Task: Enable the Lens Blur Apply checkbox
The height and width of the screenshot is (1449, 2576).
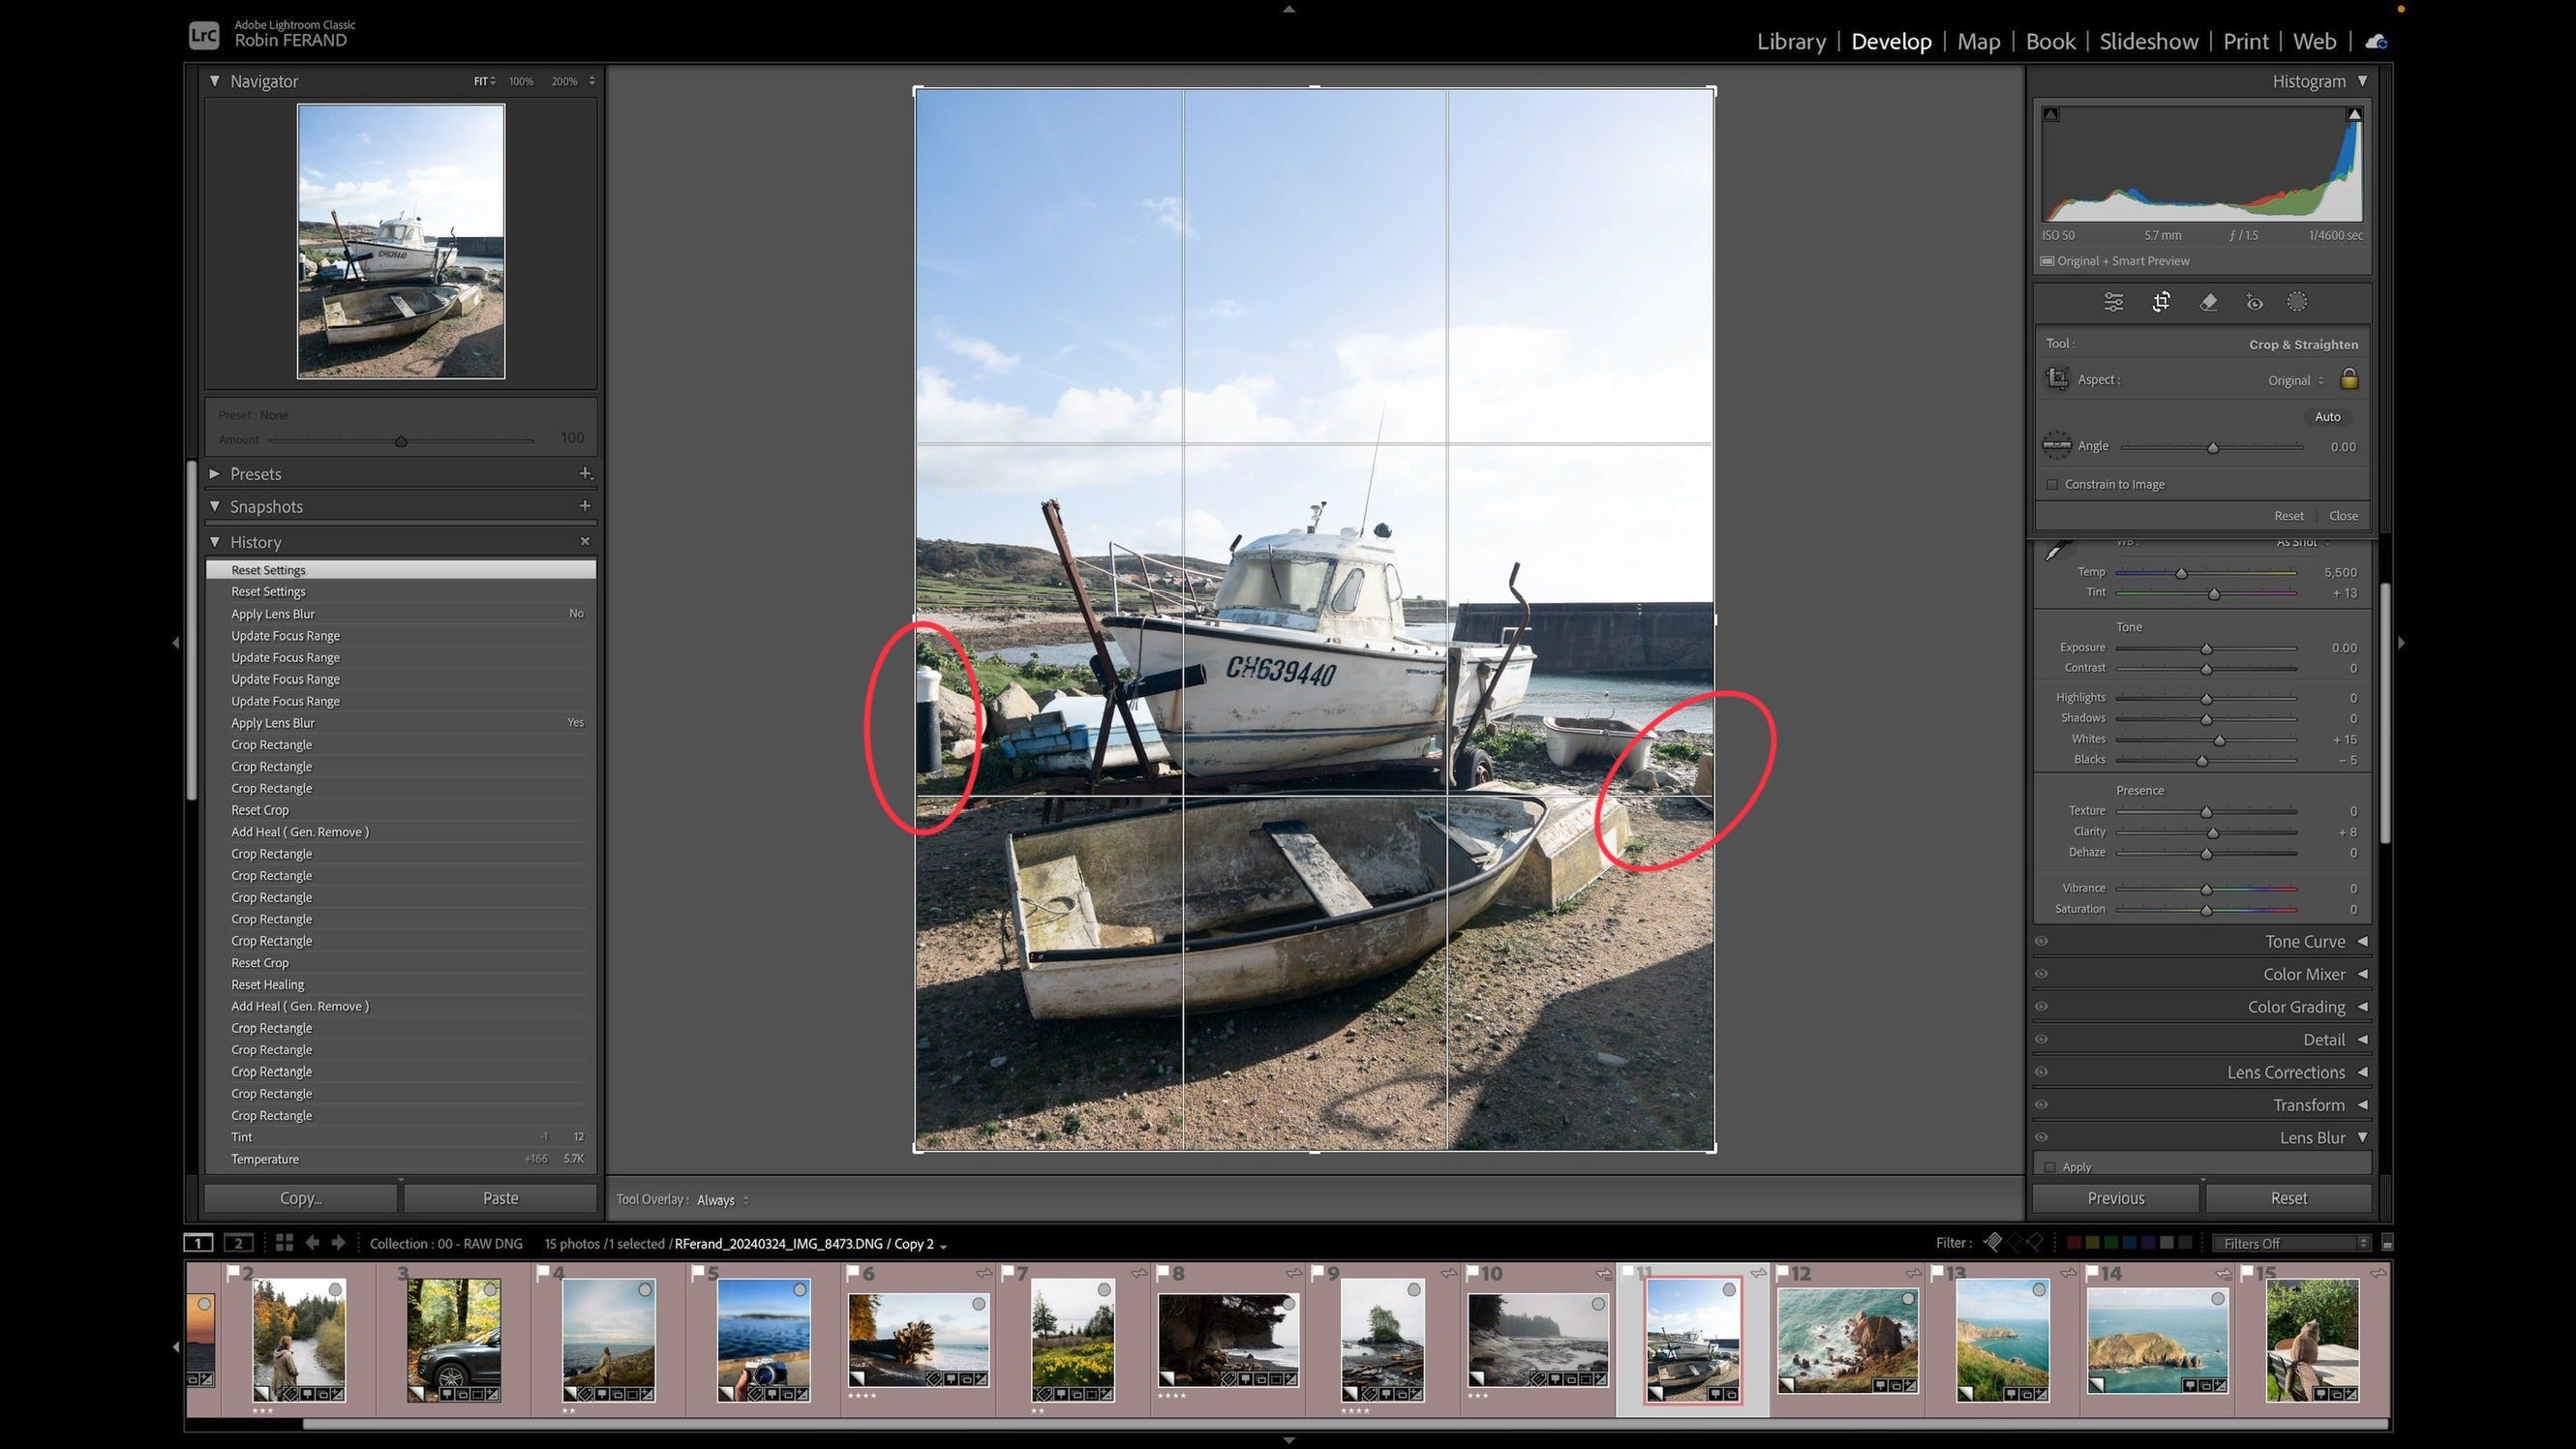Action: [x=2051, y=1167]
